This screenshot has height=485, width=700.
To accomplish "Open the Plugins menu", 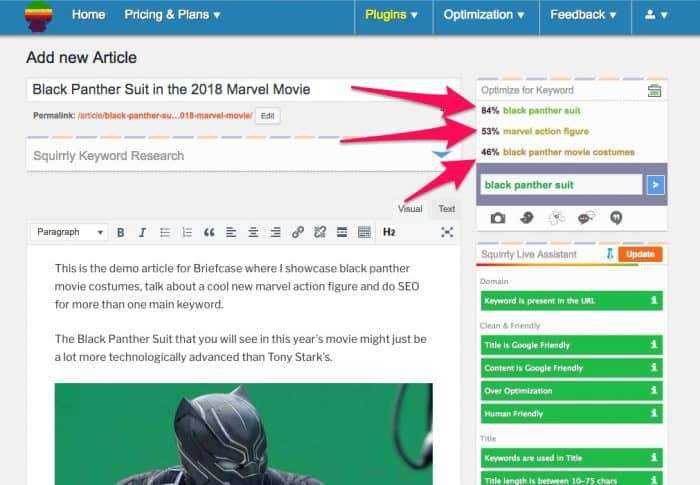I will coord(392,15).
